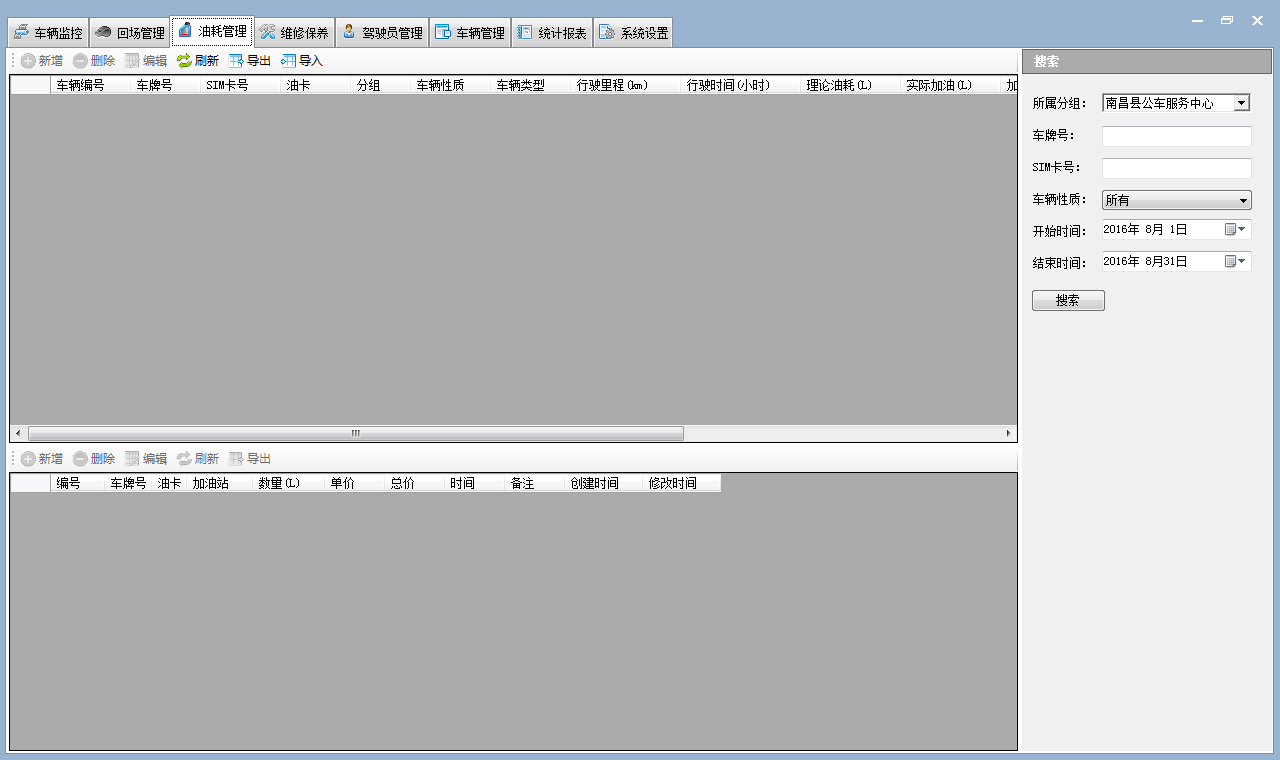The height and width of the screenshot is (760, 1280).
Task: Open the 系统设置 system settings tab
Action: [x=633, y=33]
